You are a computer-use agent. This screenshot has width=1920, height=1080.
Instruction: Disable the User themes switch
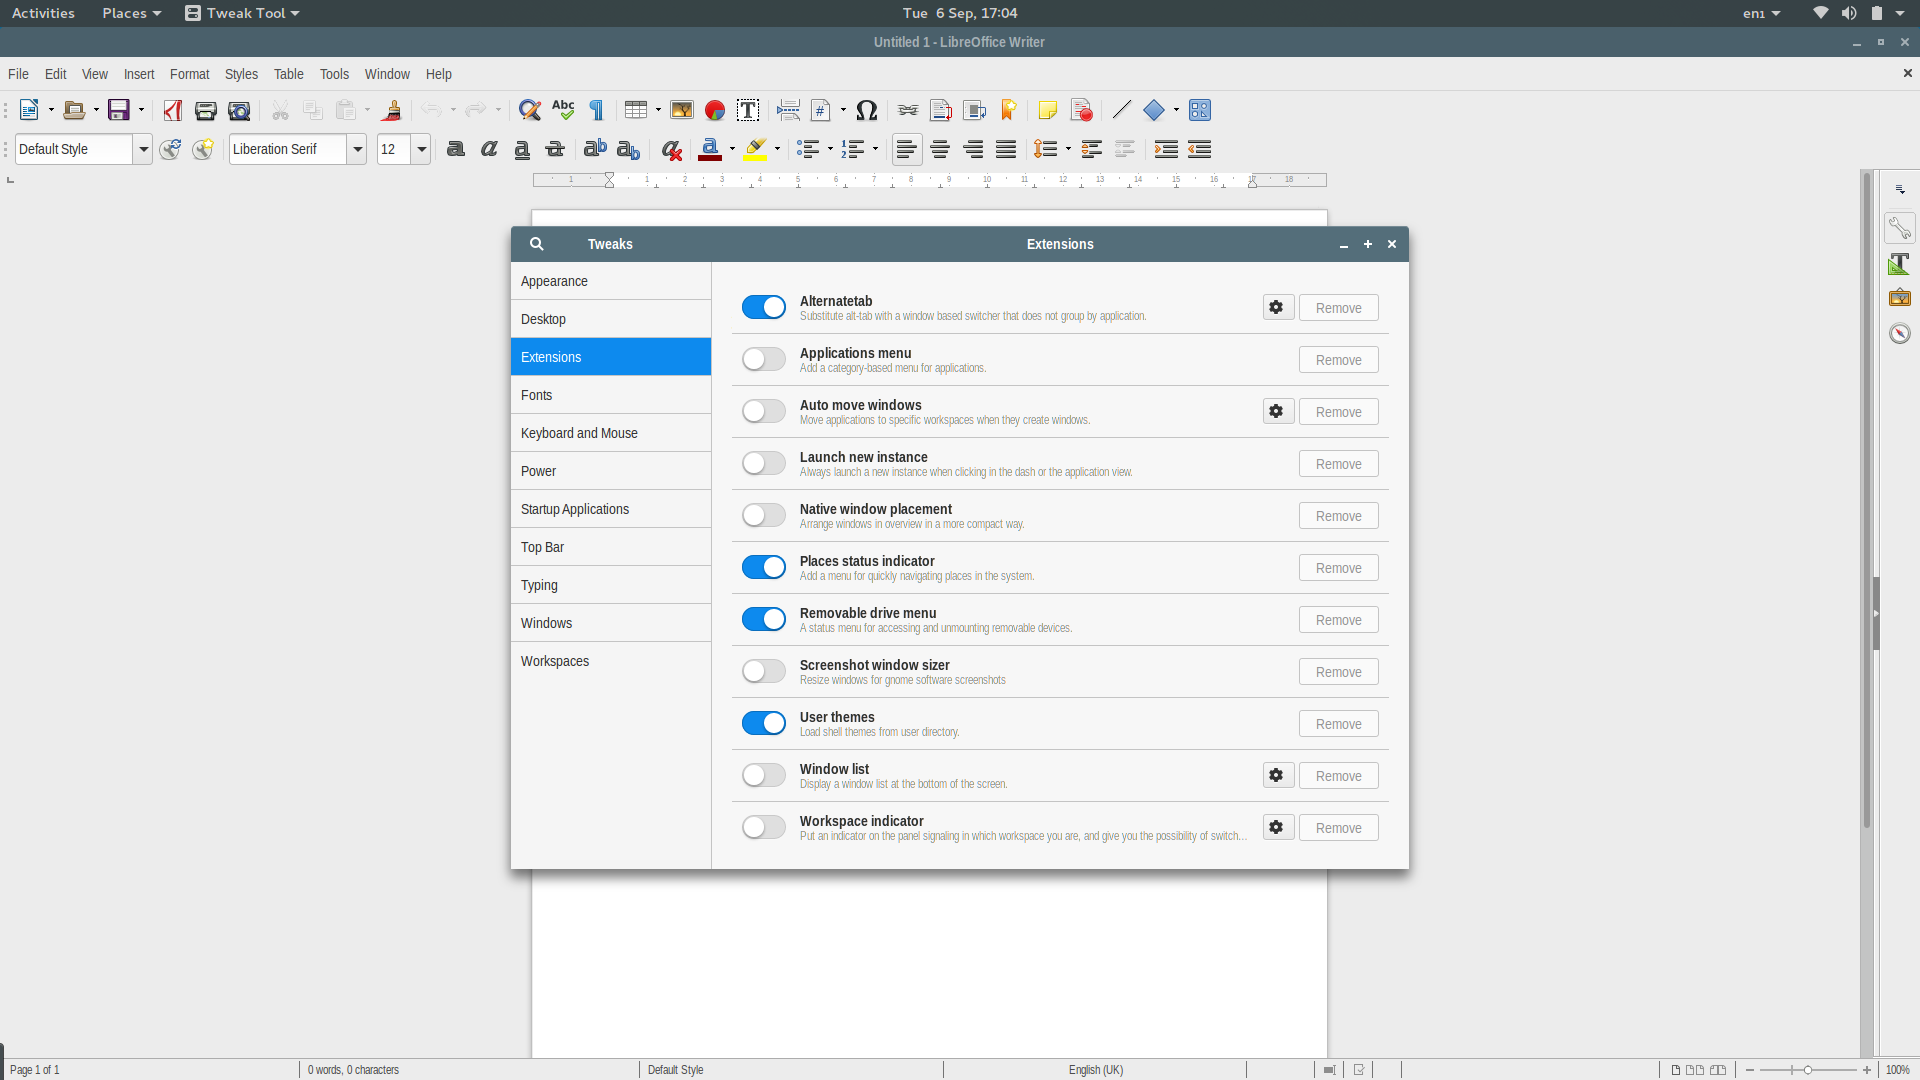coord(764,723)
